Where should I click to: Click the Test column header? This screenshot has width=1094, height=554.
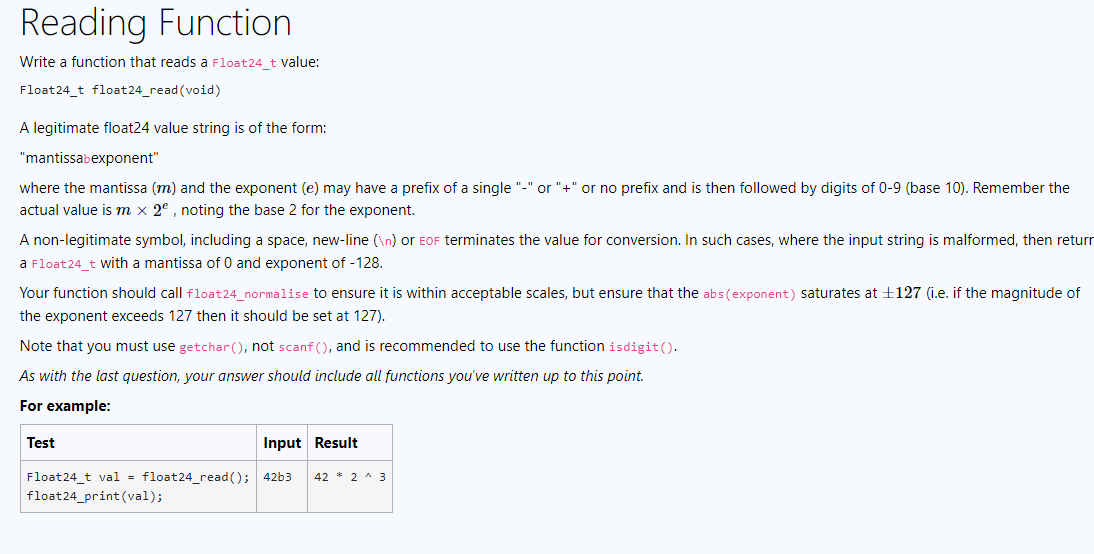[40, 443]
